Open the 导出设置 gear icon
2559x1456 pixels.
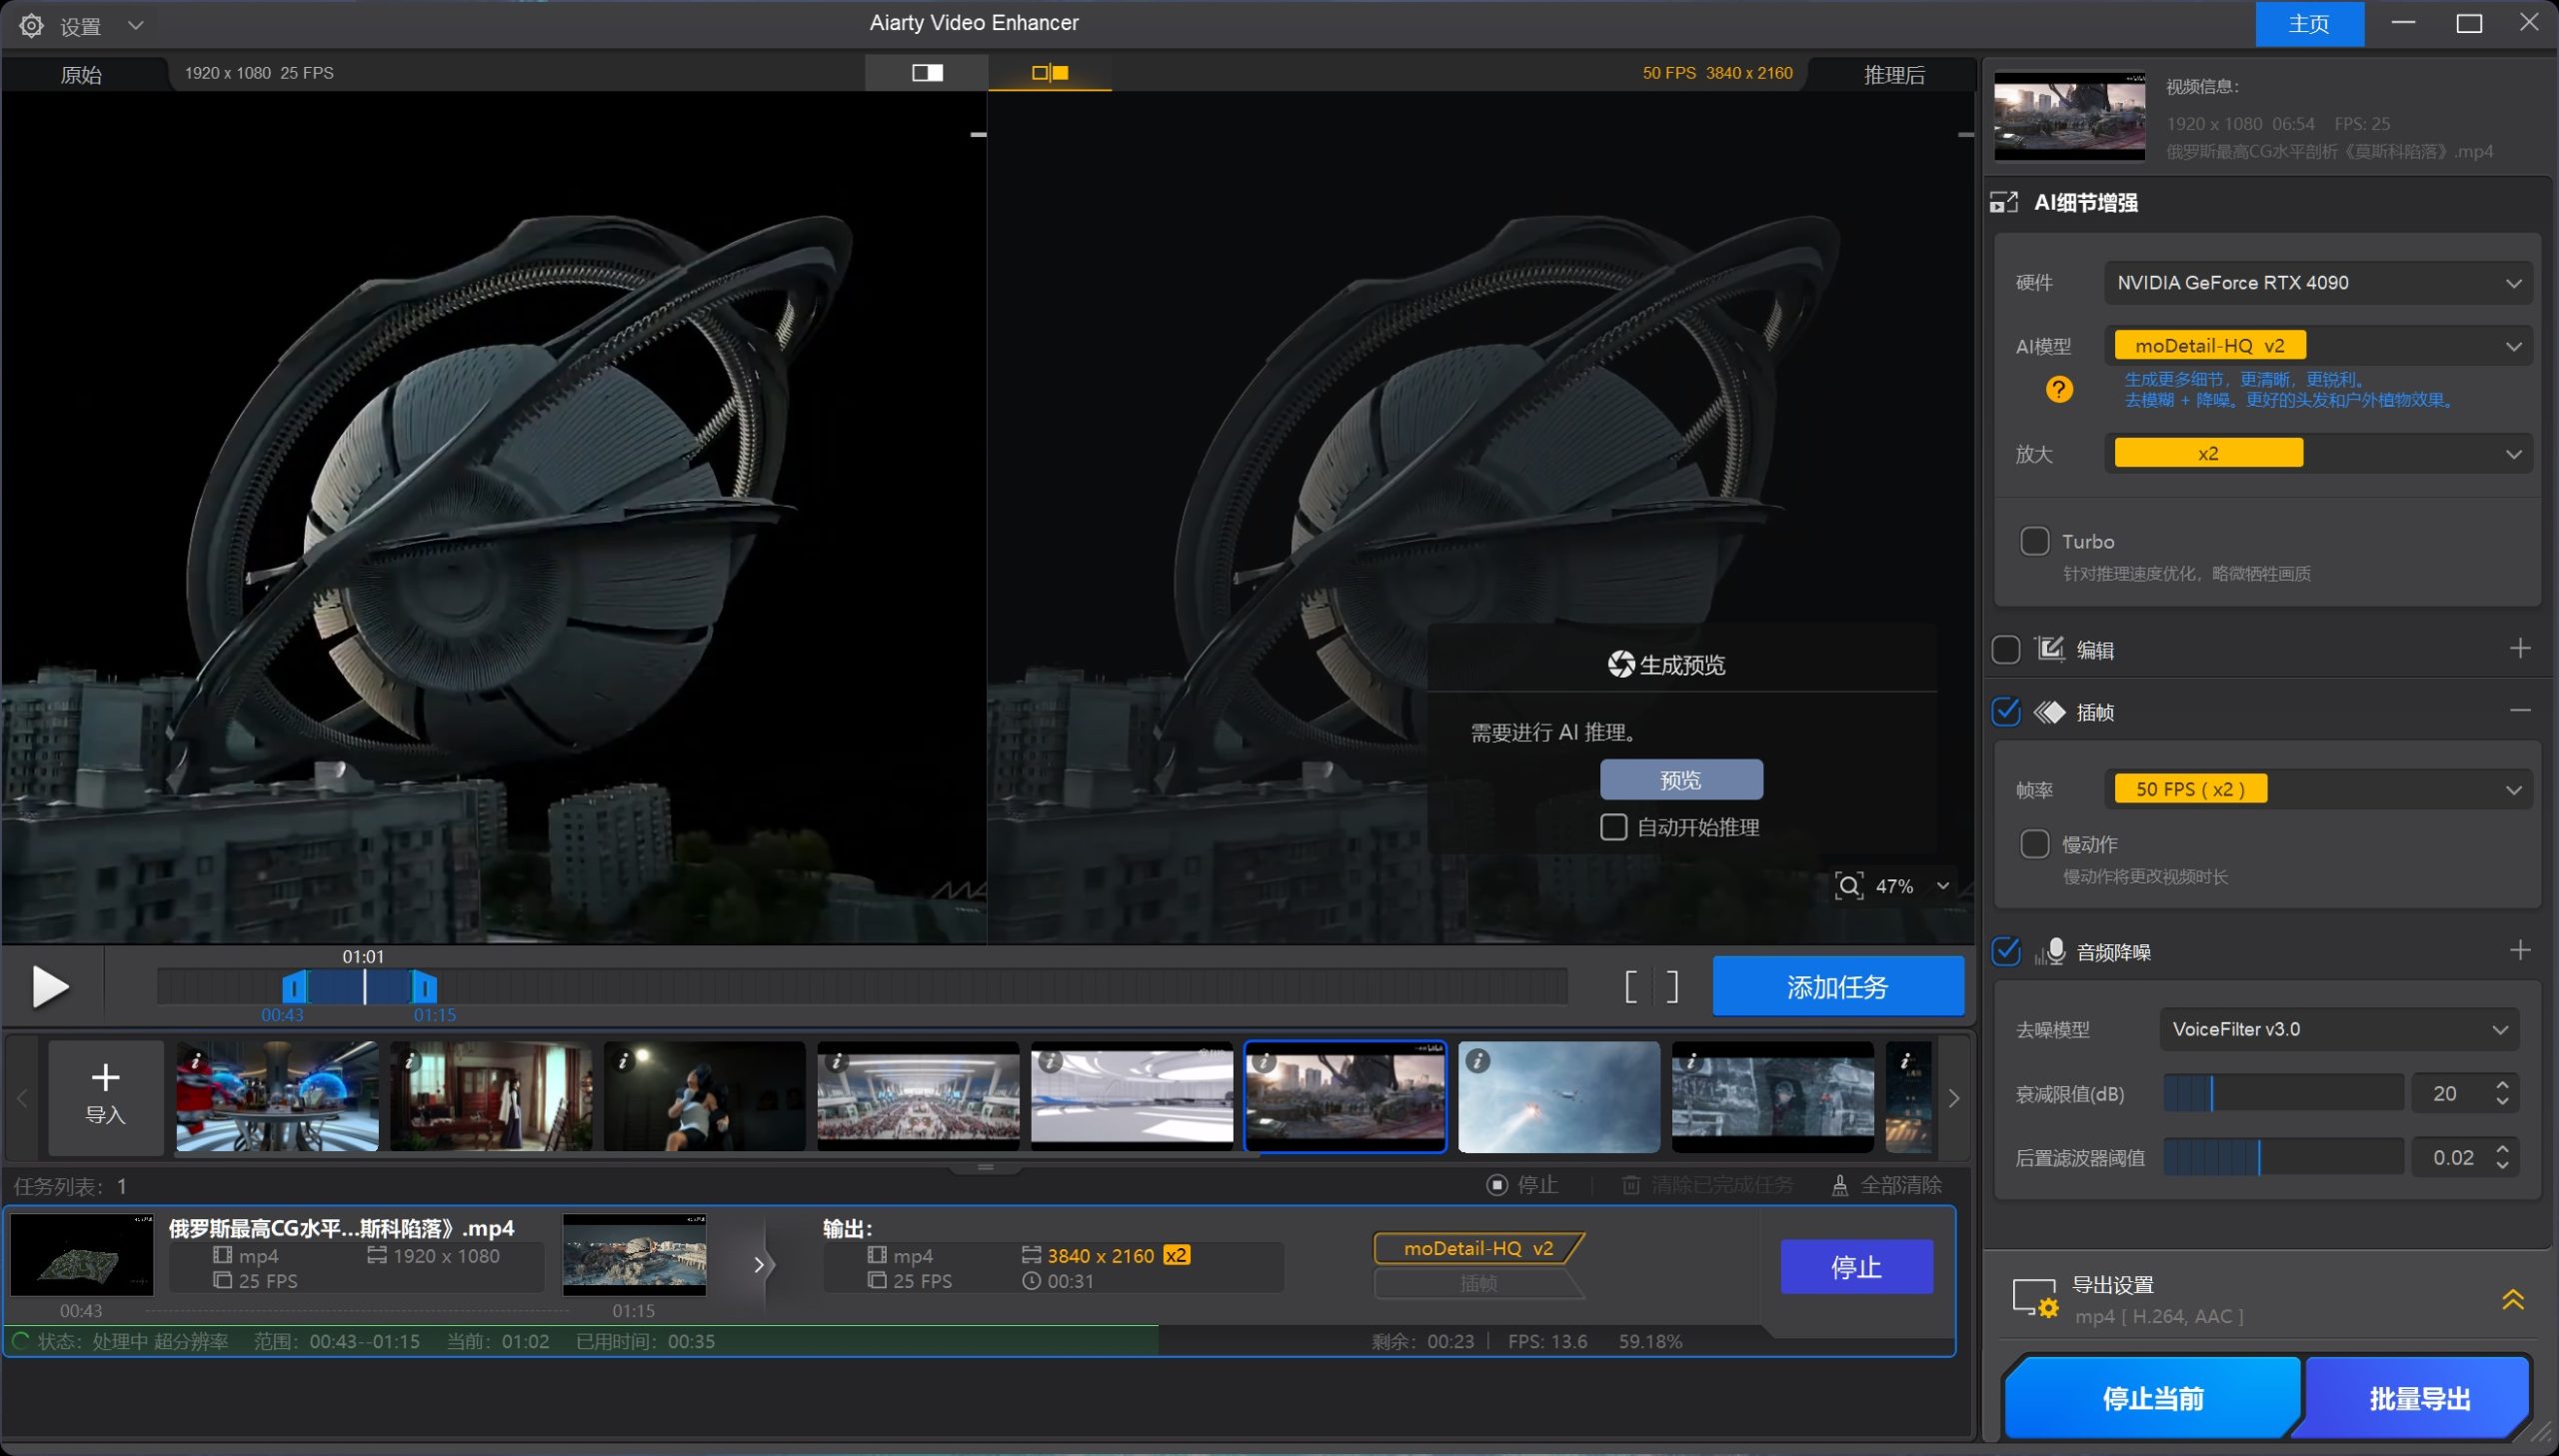click(2034, 1299)
